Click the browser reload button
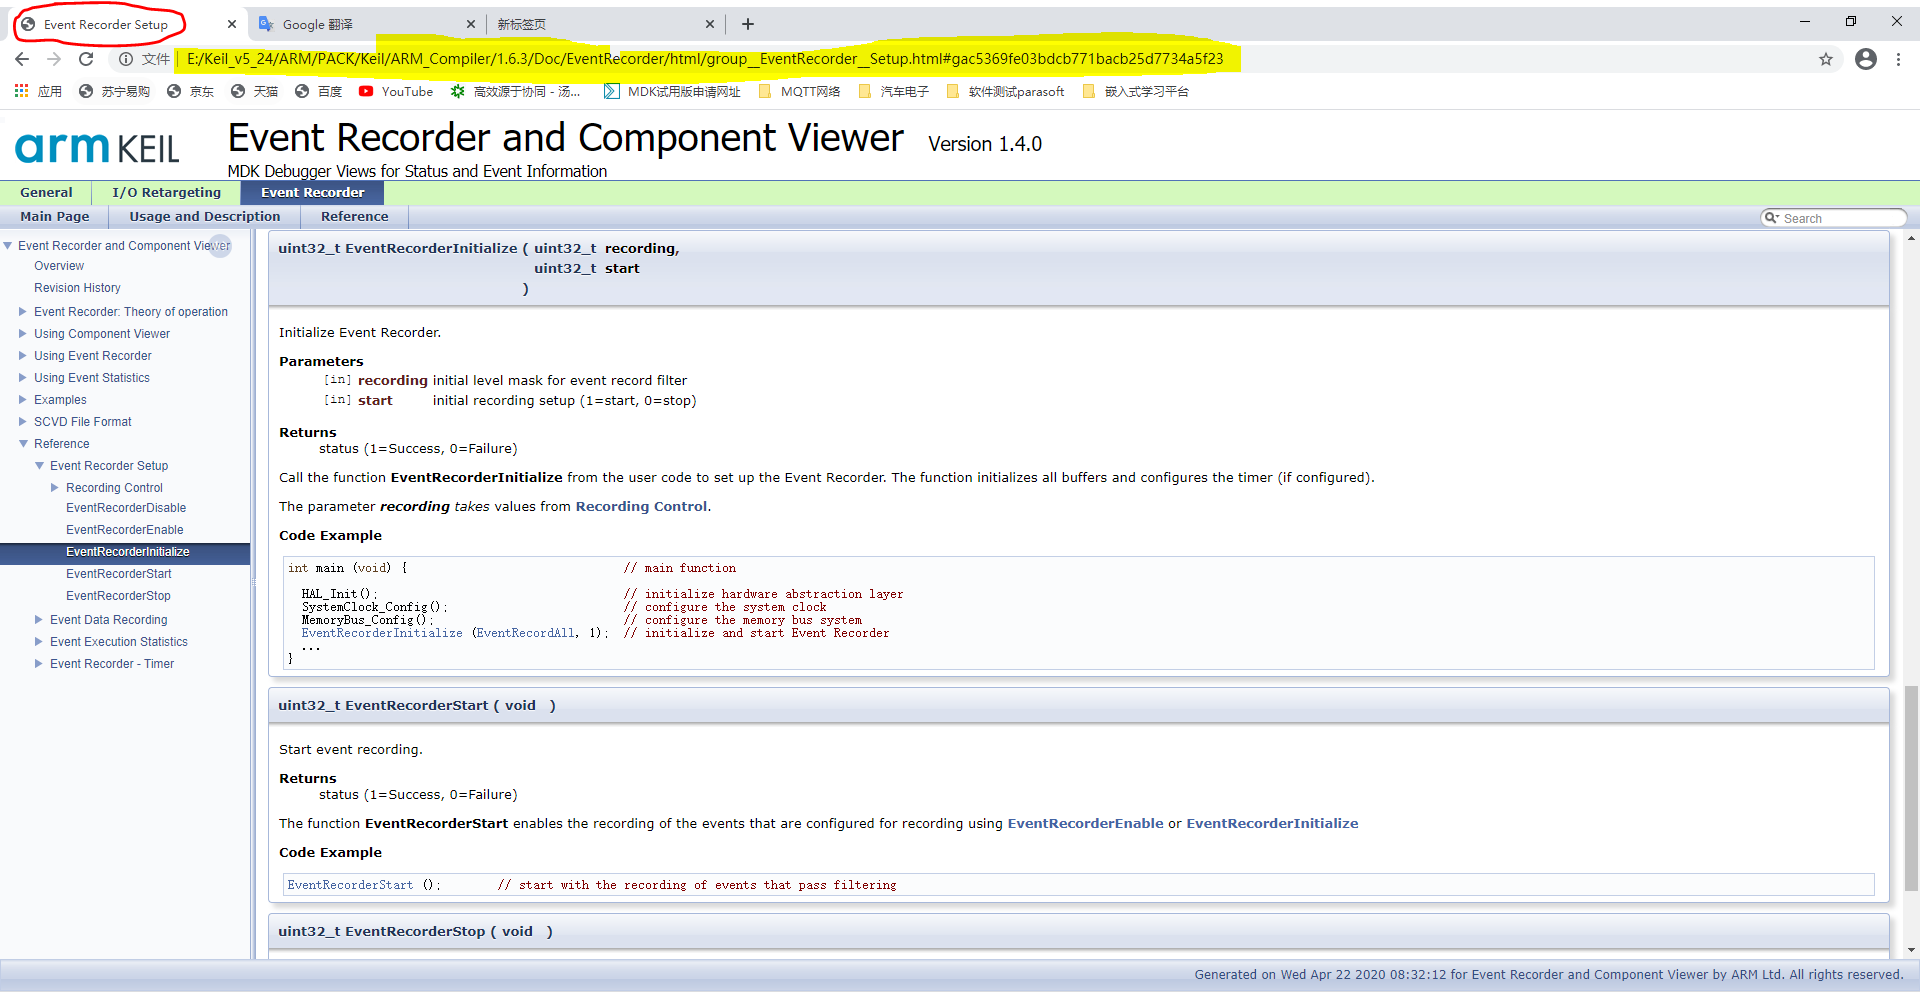1920x993 pixels. [x=87, y=59]
